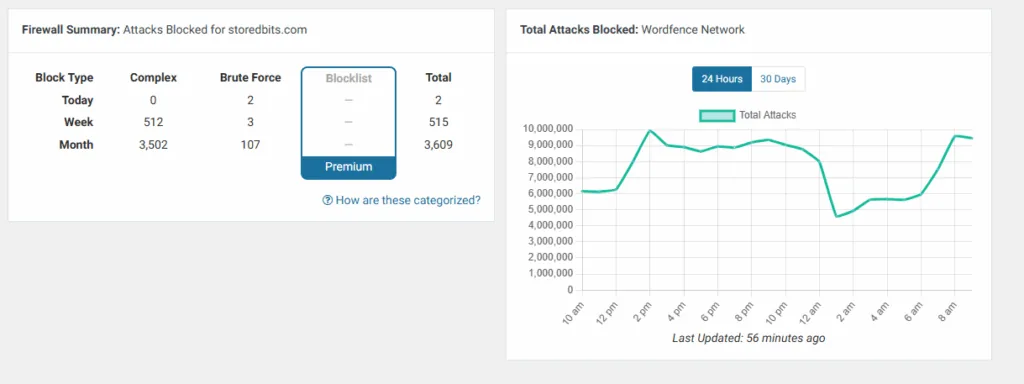Click the Firewall Summary panel title
Screen dimensions: 1024x384
164,30
